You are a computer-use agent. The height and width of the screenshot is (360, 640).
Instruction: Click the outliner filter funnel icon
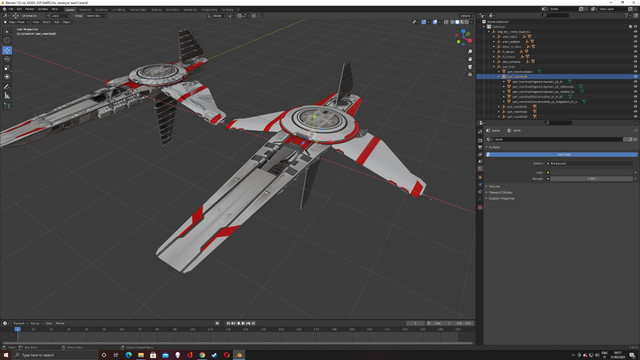(x=627, y=15)
